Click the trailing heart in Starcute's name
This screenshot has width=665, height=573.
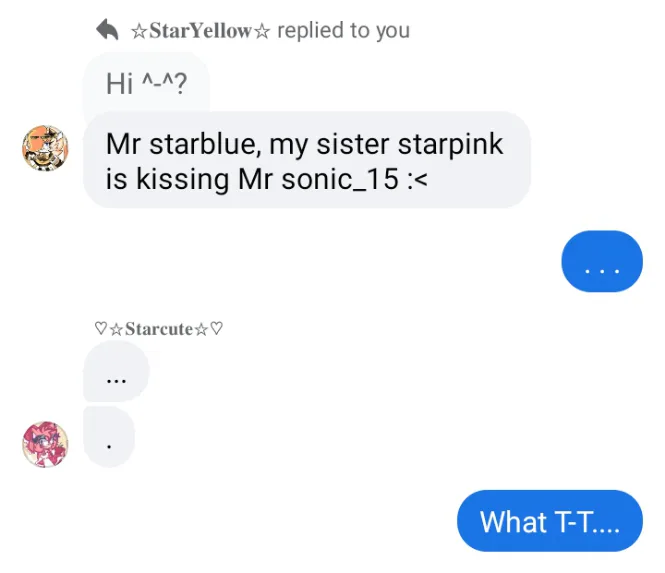coord(216,328)
